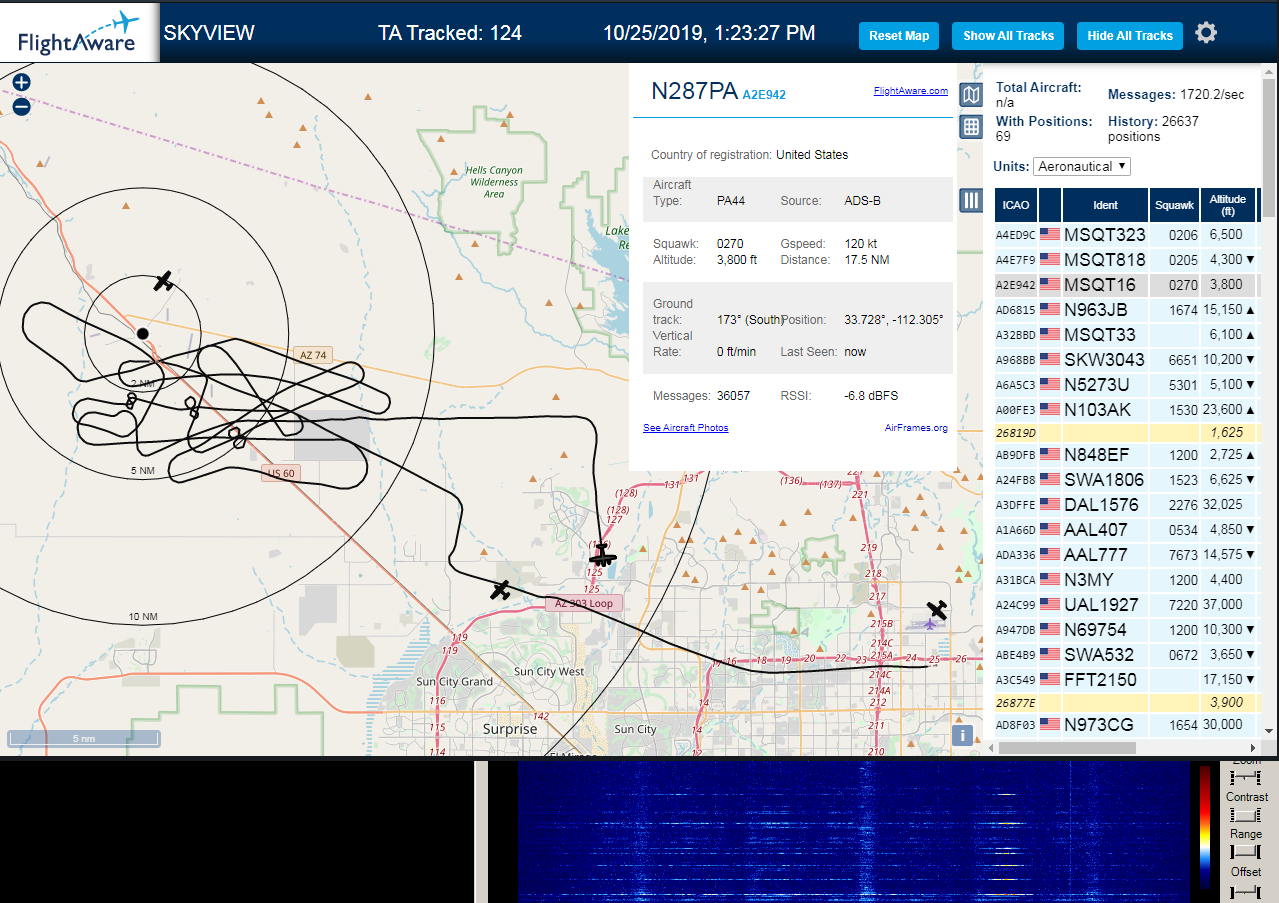Click the US flag in MSQT323 row
The height and width of the screenshot is (903, 1279).
(1050, 235)
